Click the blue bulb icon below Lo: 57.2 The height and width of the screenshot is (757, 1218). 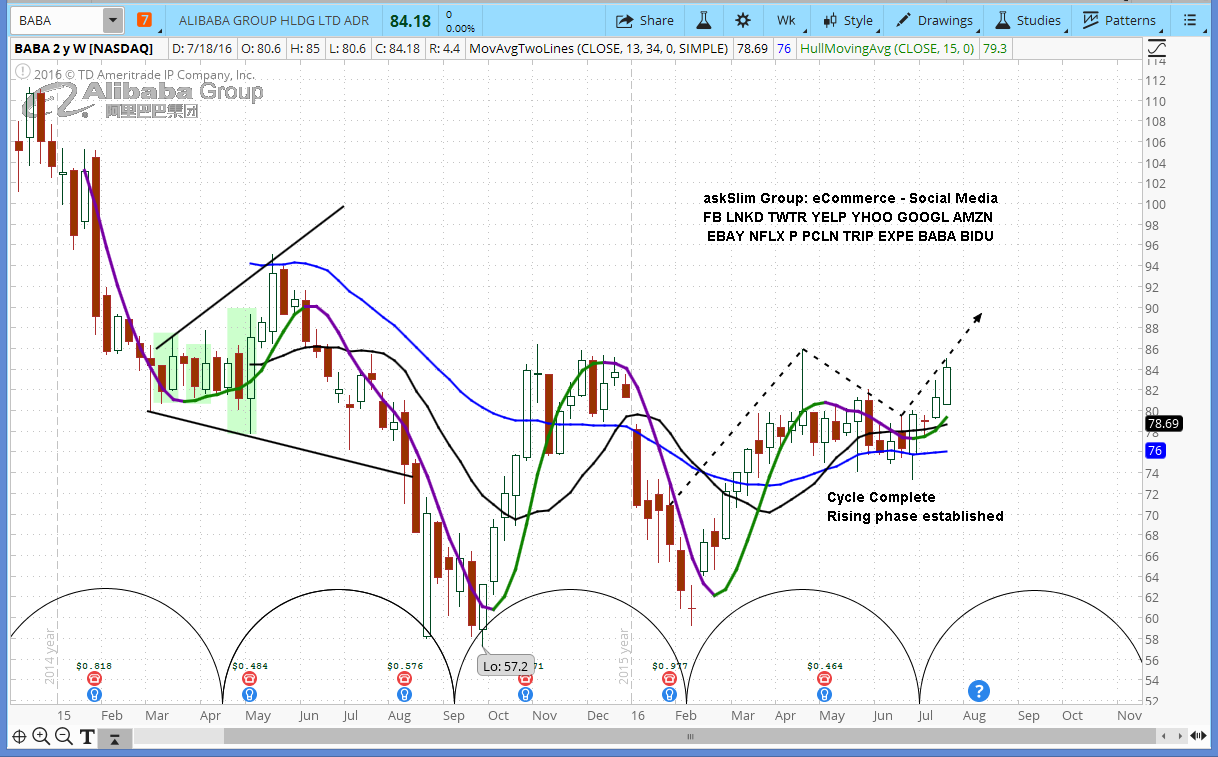(524, 693)
